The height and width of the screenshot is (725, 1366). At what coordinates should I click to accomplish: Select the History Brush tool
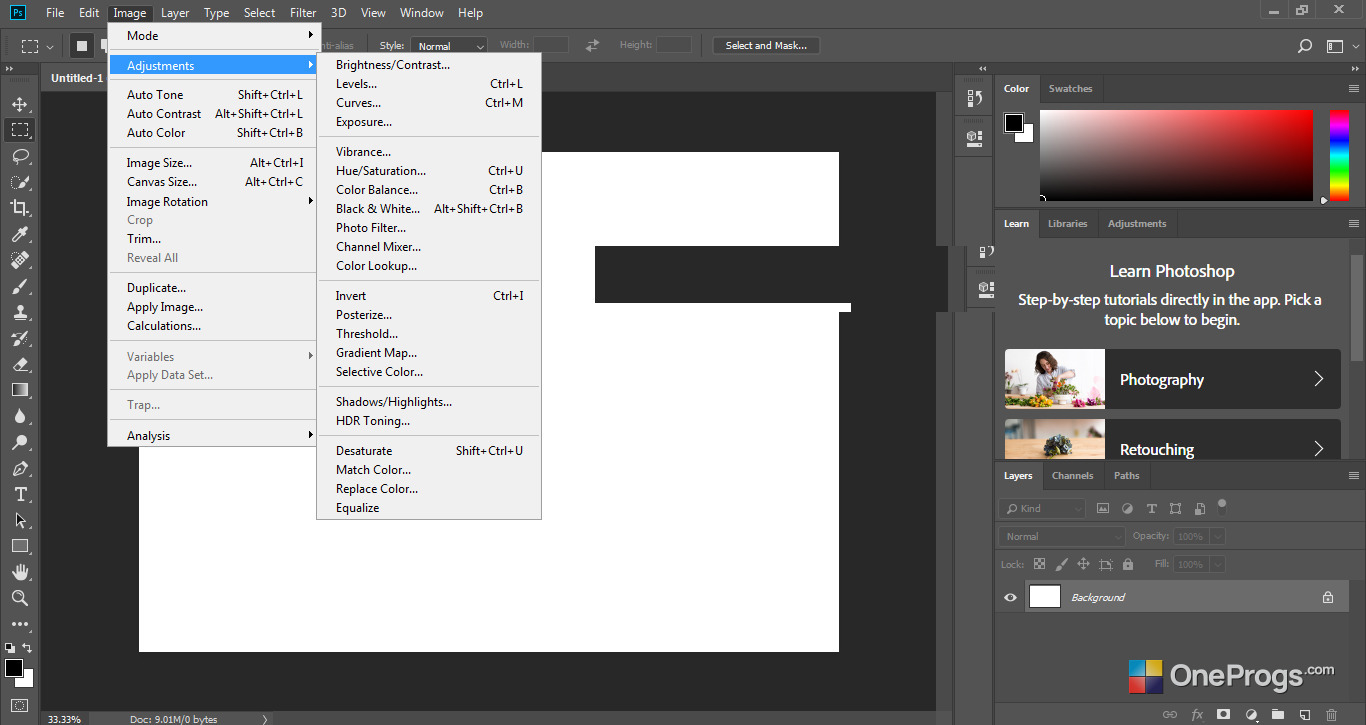20,338
